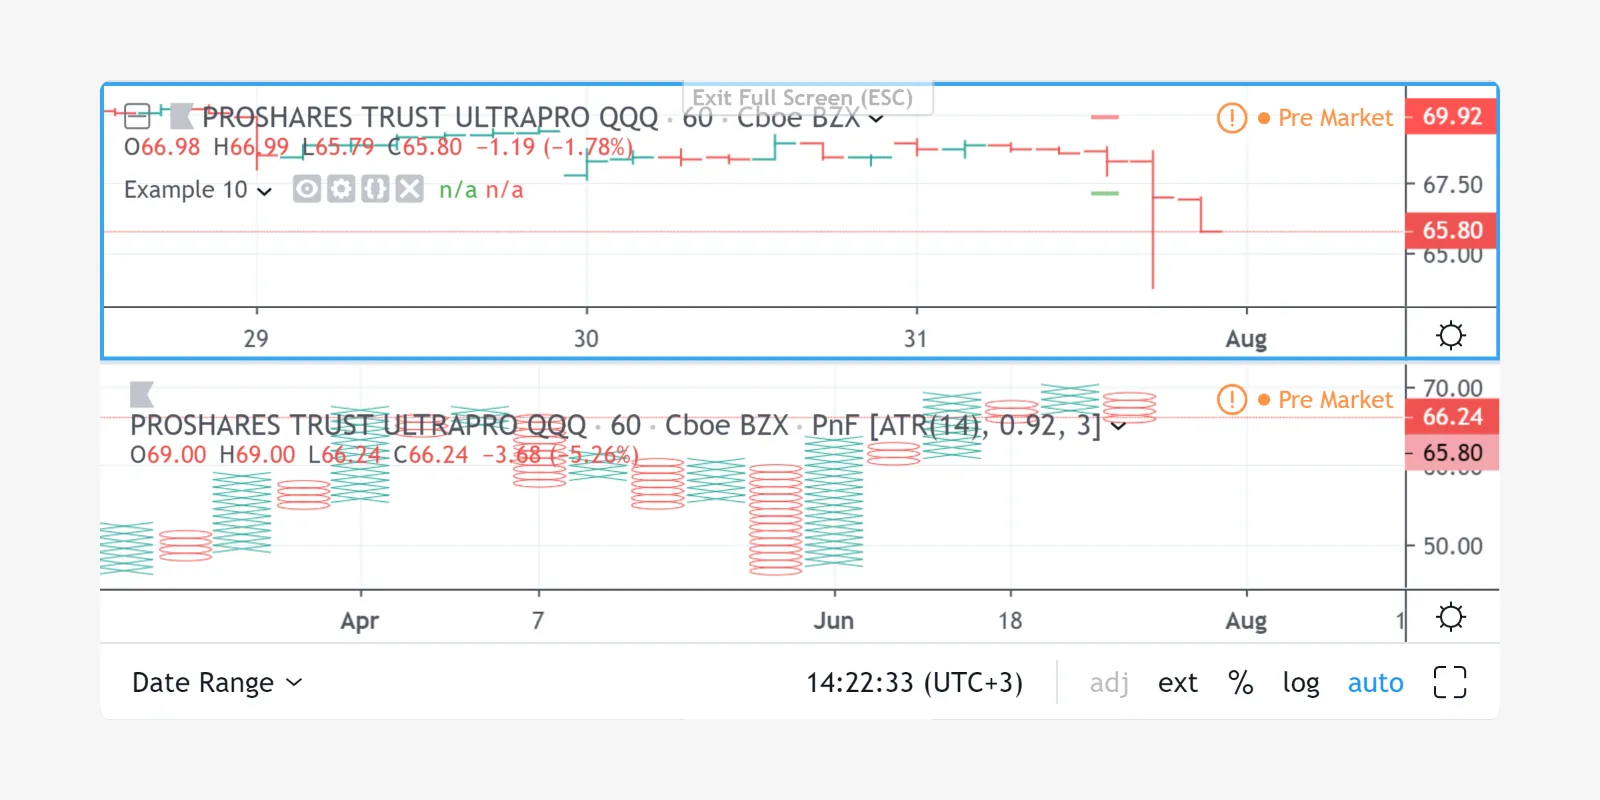Collapse the top chart legend box icon

point(137,116)
